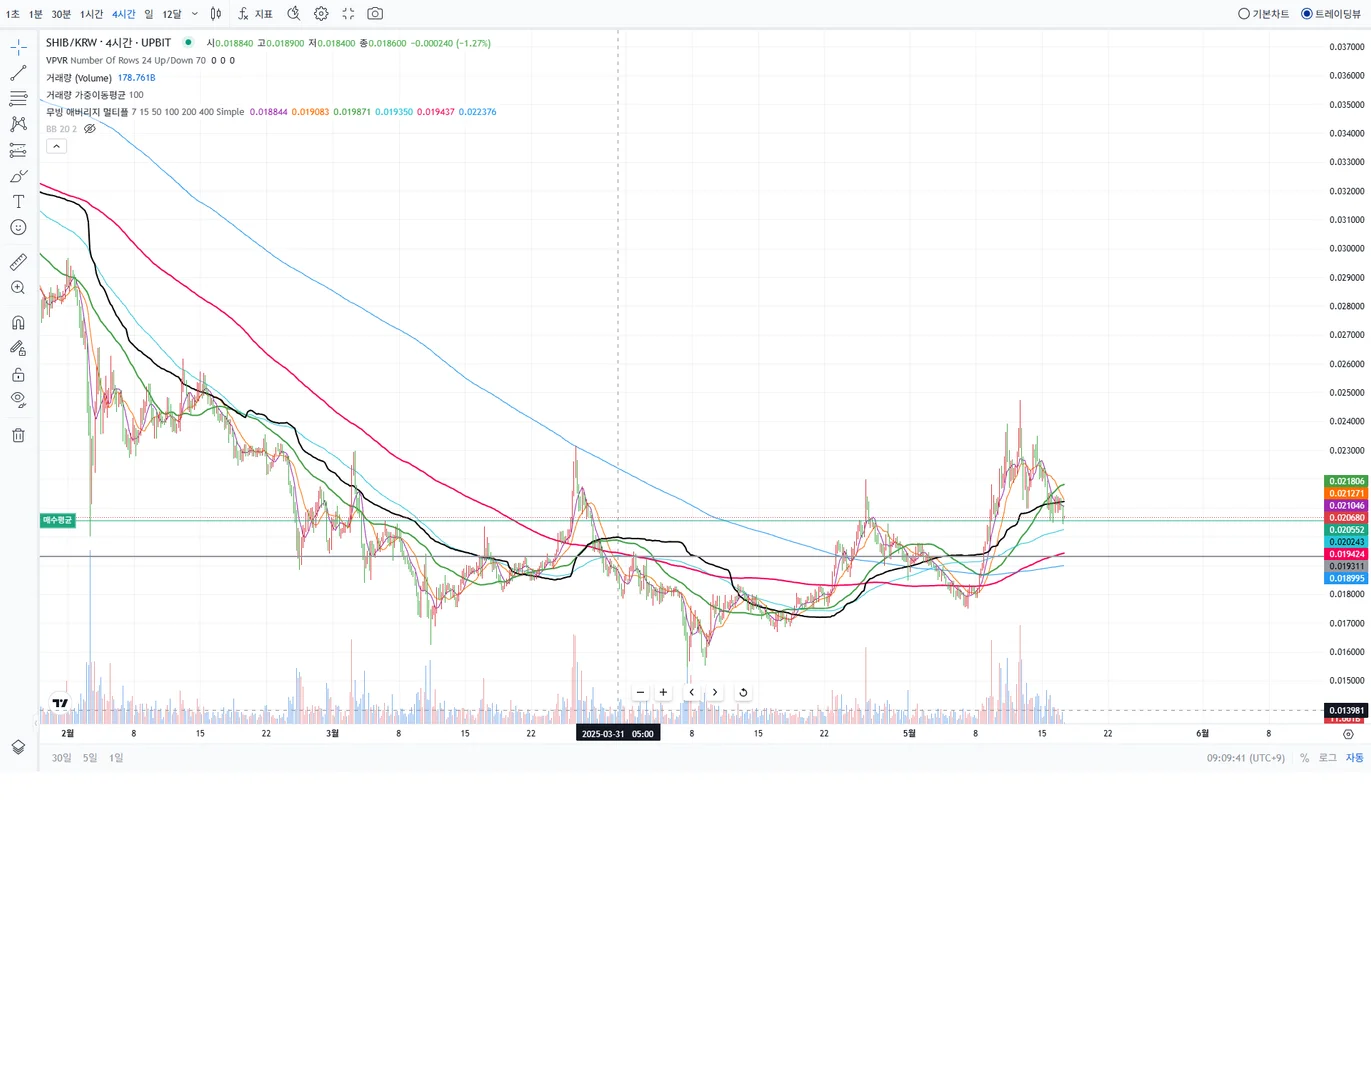Click the trash remove-drawings icon
This screenshot has height=1080, width=1371.
point(18,435)
